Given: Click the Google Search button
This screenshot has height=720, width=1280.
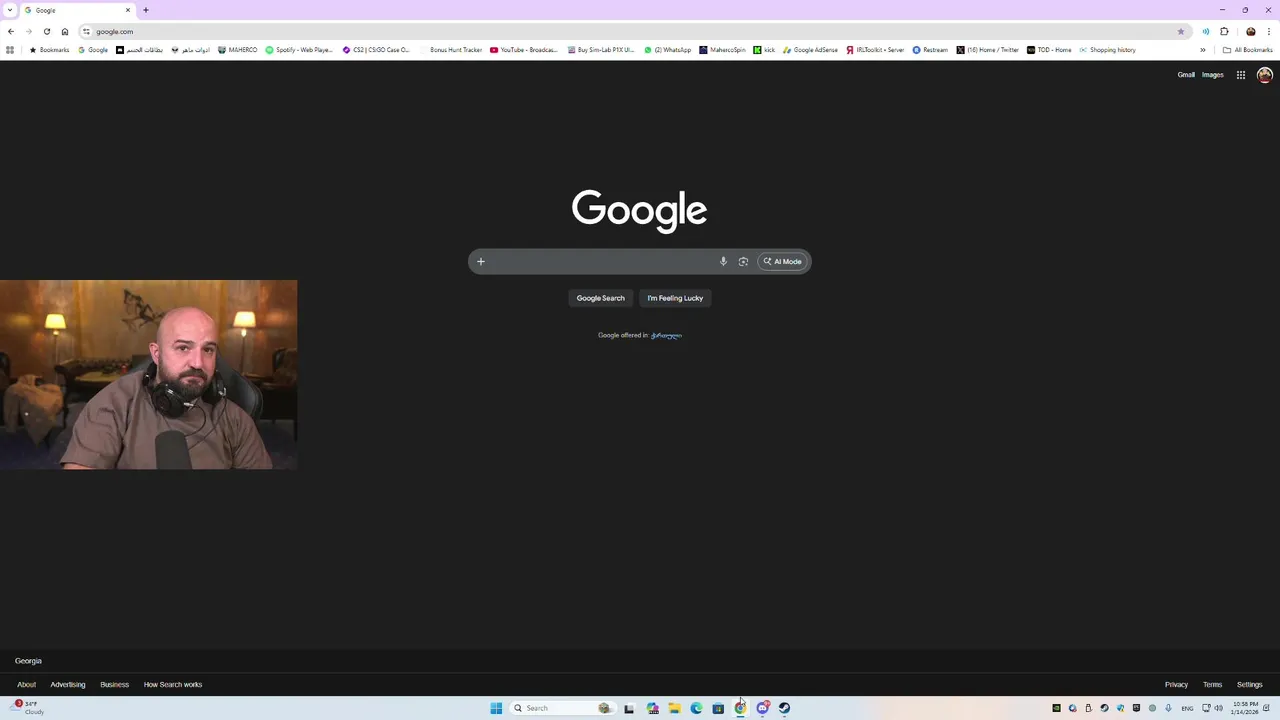Looking at the screenshot, I should (x=600, y=298).
